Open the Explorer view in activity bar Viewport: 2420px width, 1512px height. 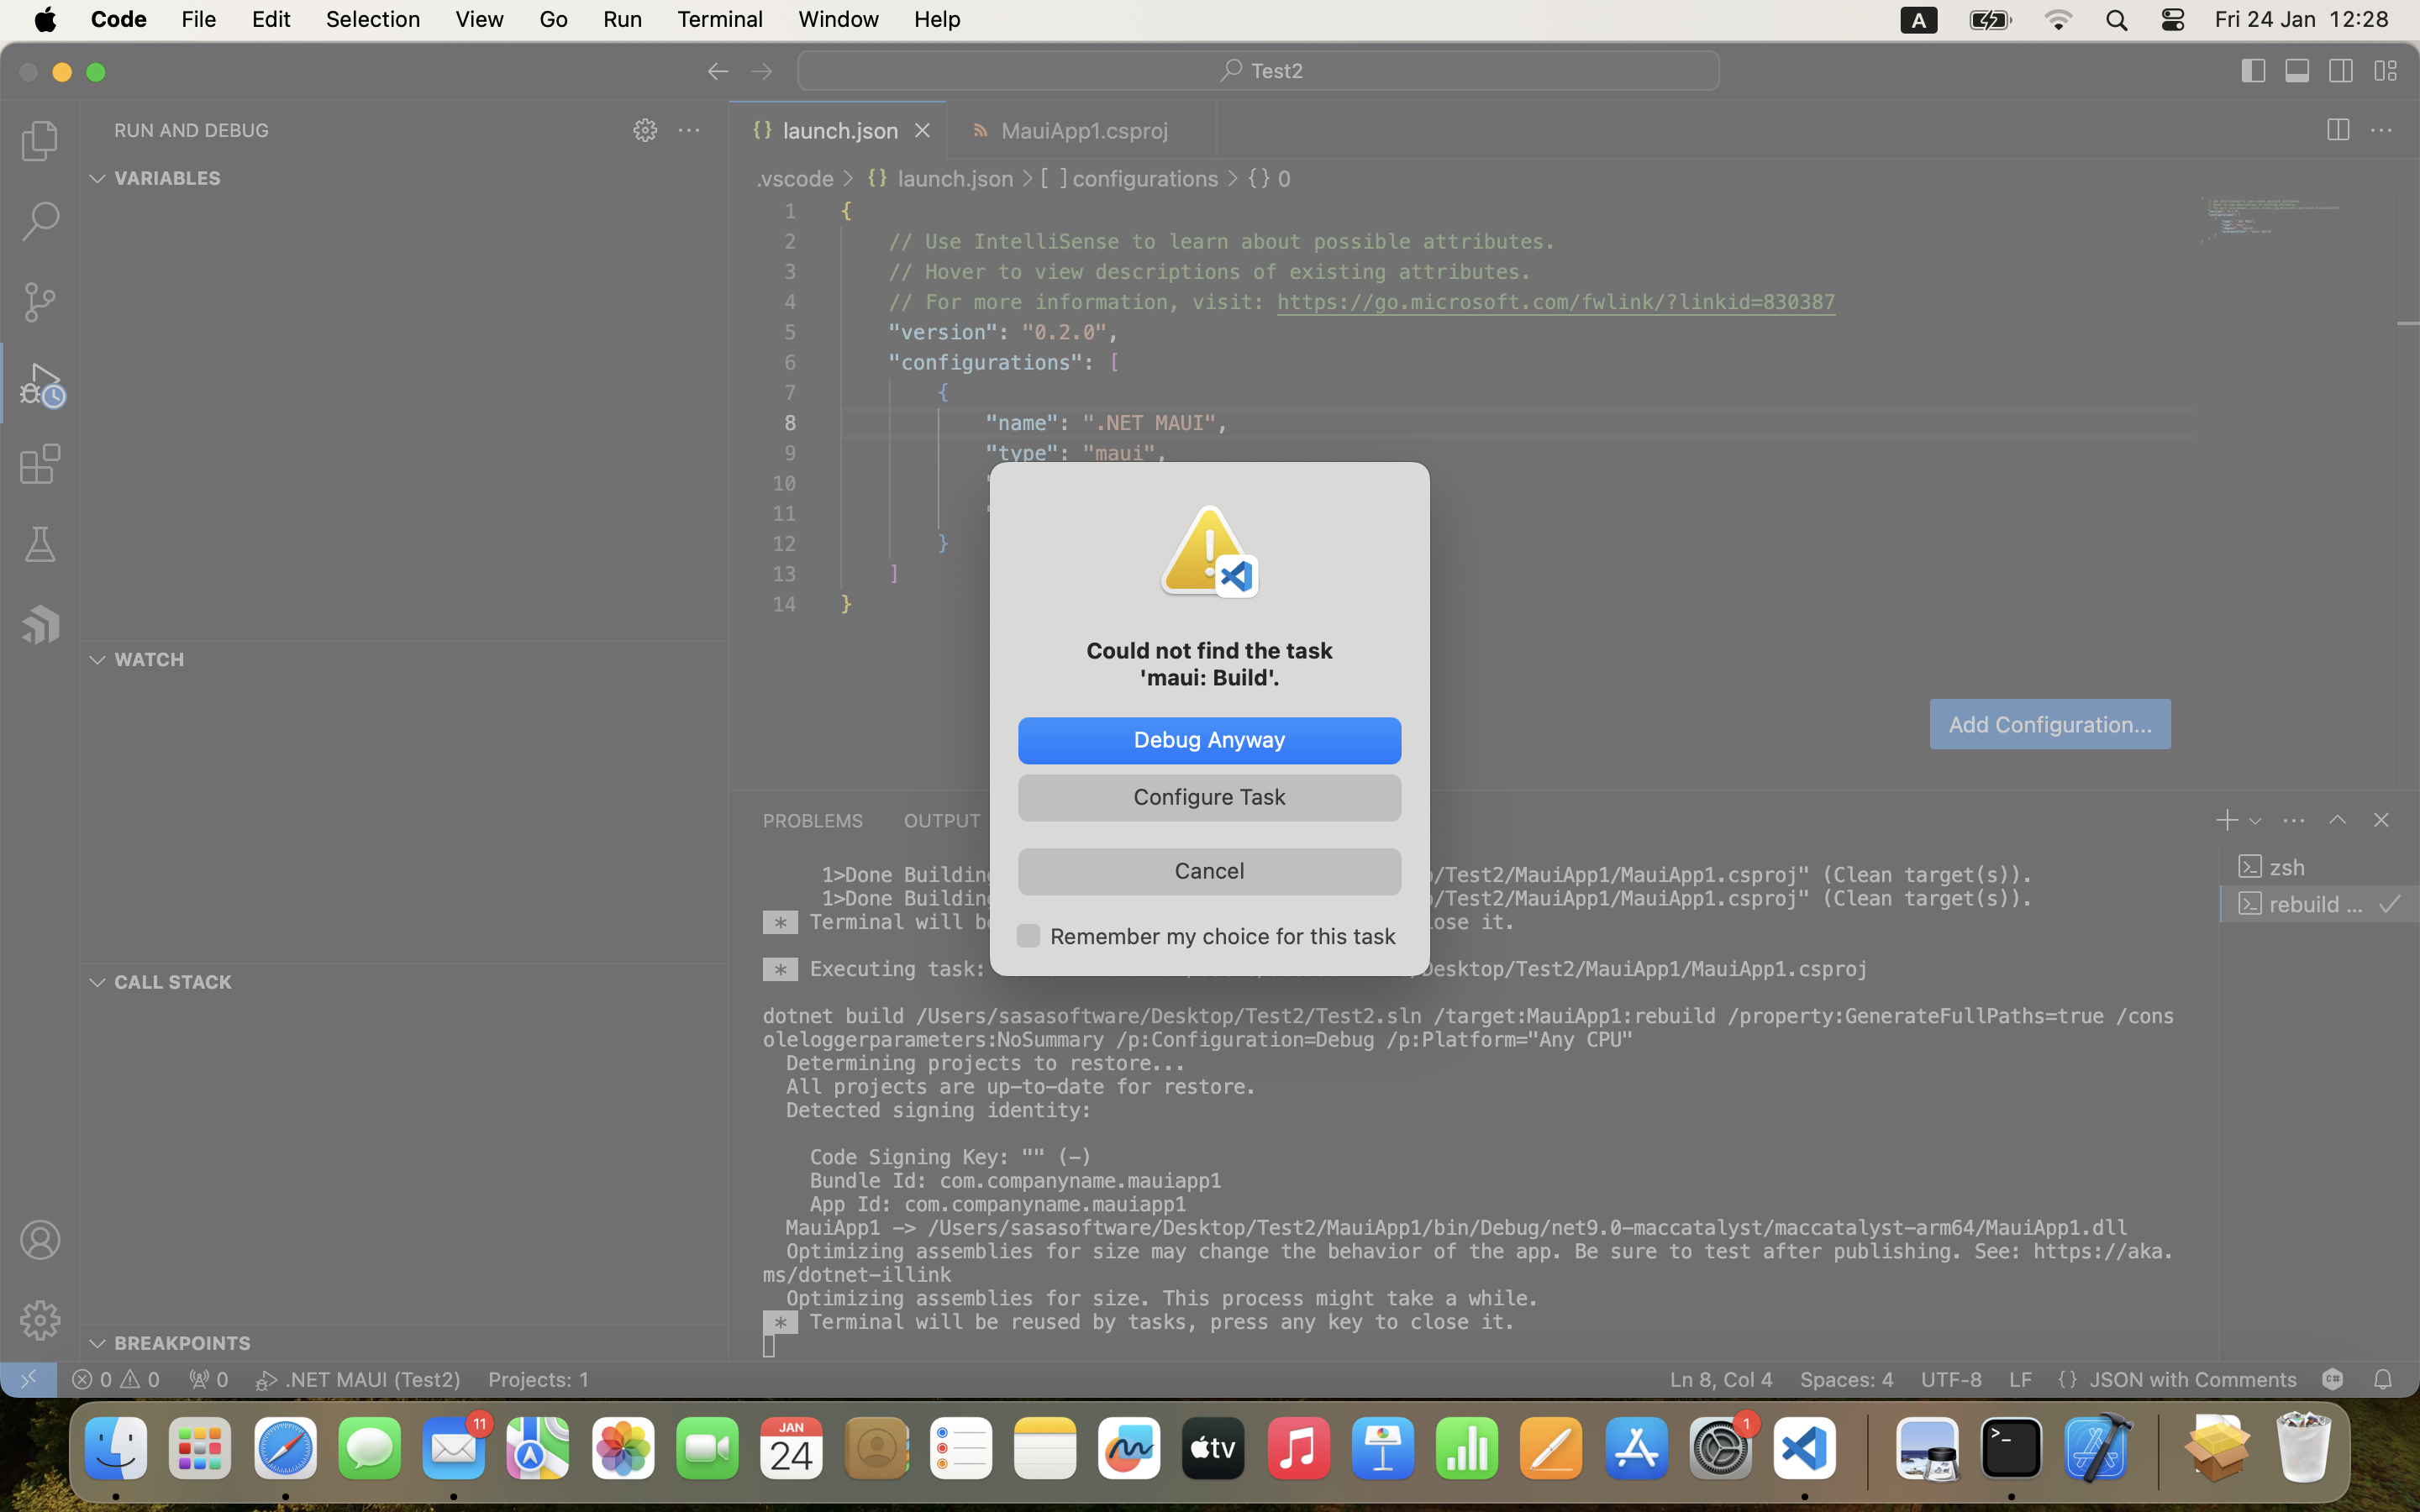tap(40, 141)
